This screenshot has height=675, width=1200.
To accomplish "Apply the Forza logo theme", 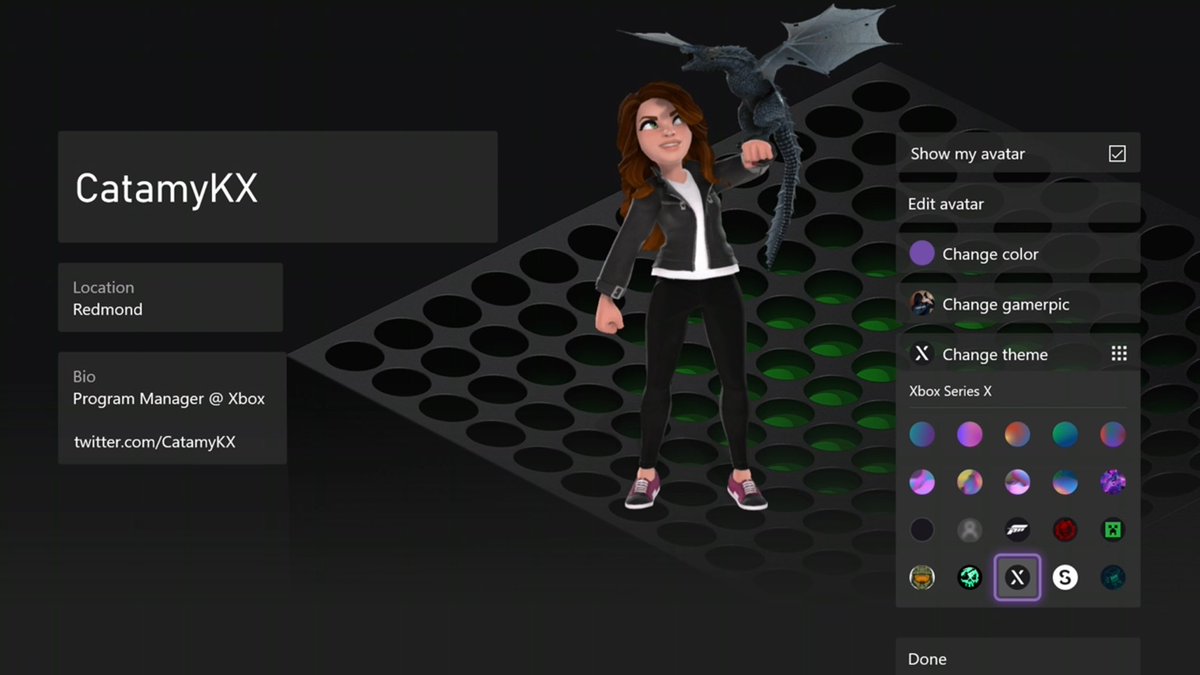I will point(1017,529).
